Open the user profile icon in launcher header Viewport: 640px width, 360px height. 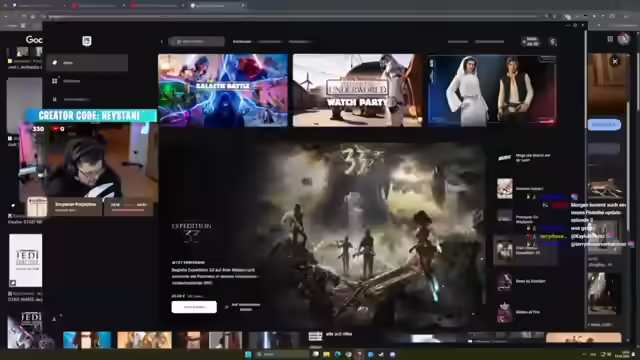pyautogui.click(x=553, y=42)
